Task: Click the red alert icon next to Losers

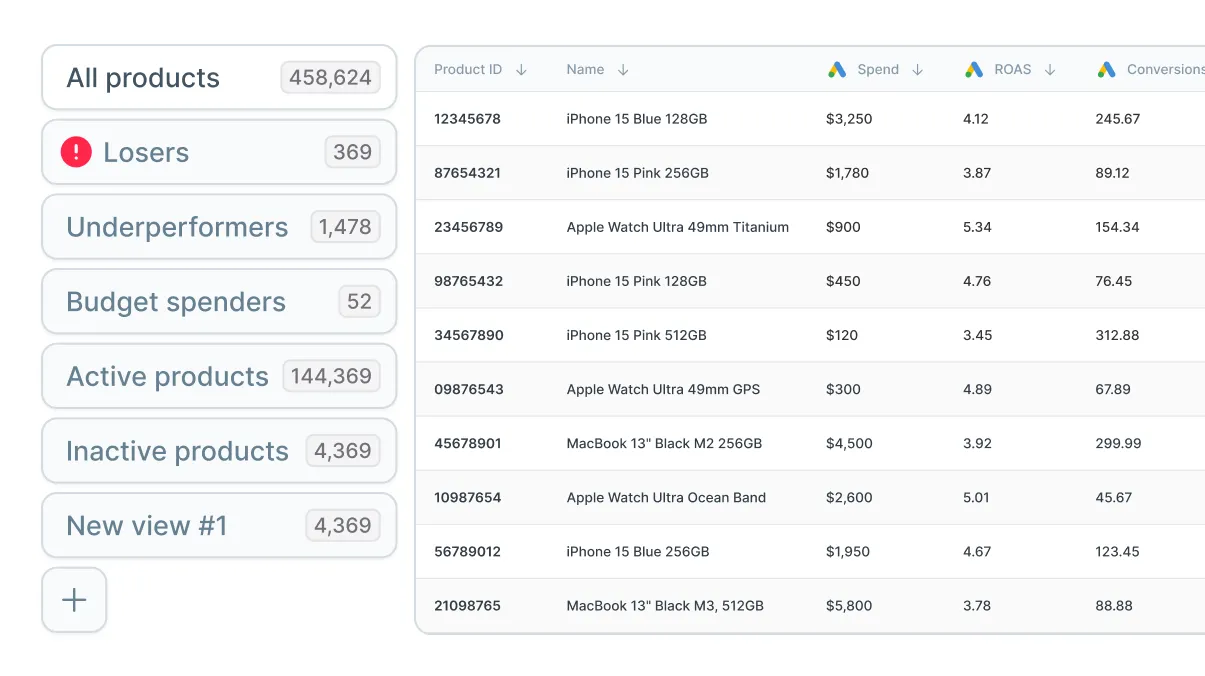Action: (x=76, y=152)
